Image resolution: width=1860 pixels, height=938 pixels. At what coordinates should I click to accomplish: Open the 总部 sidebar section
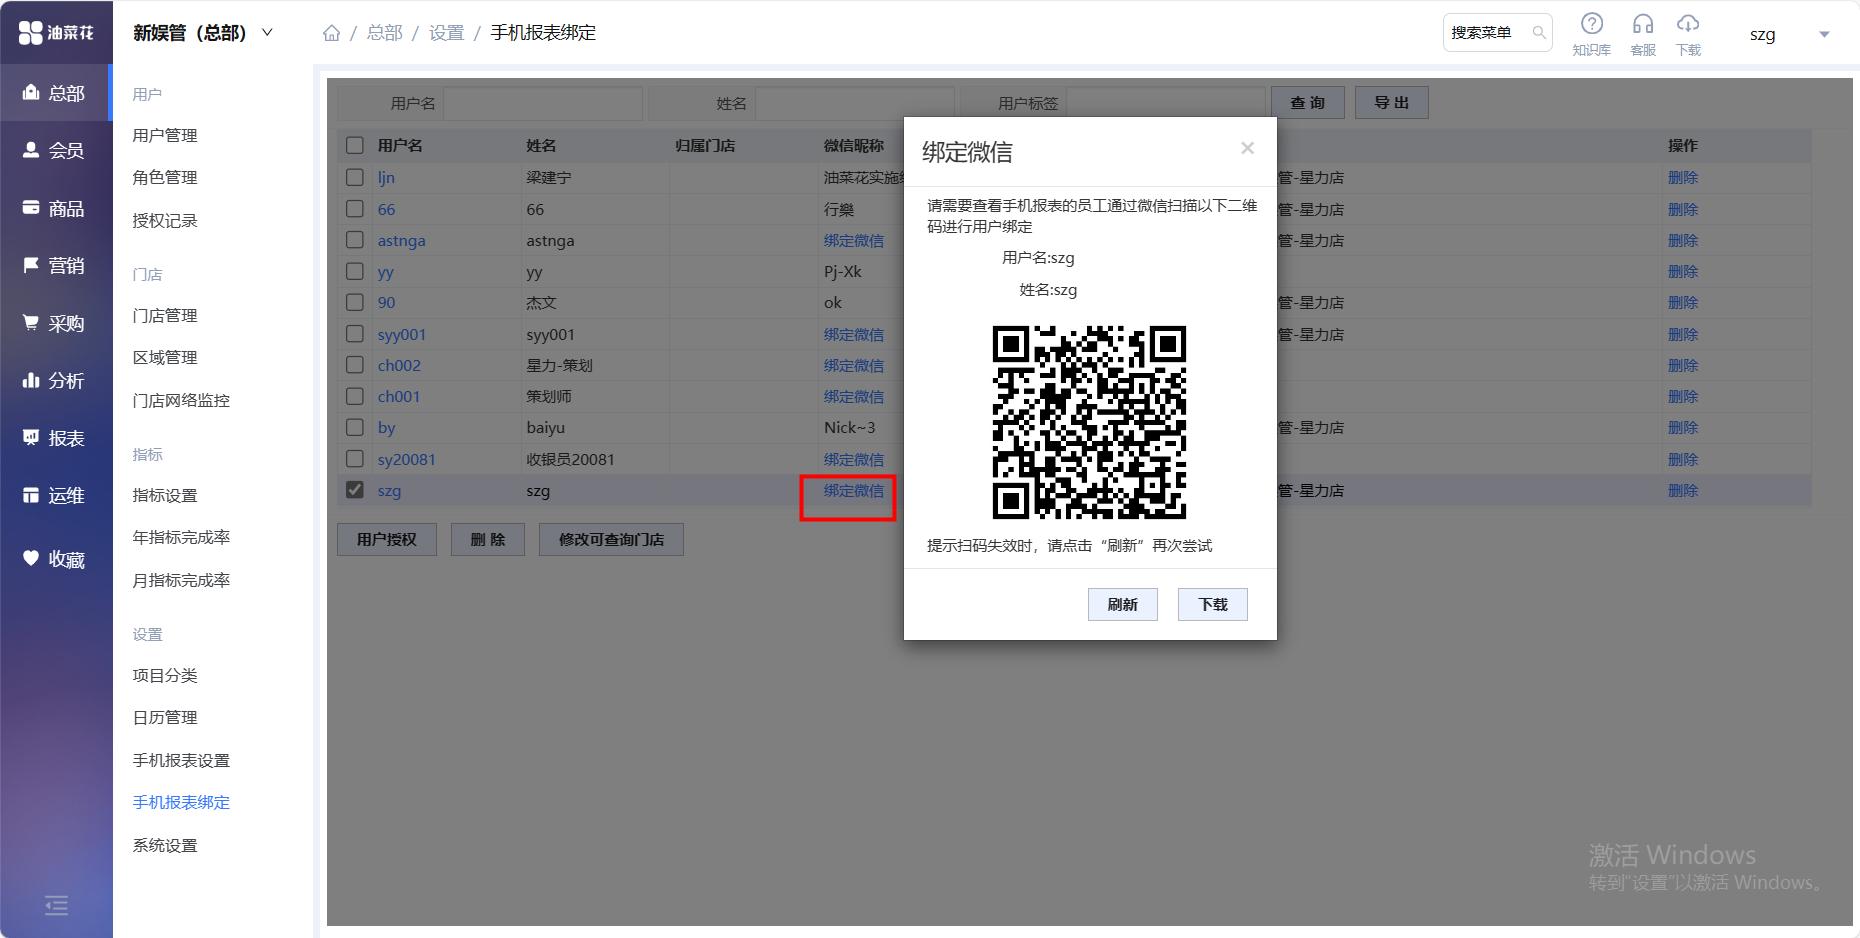click(x=56, y=93)
